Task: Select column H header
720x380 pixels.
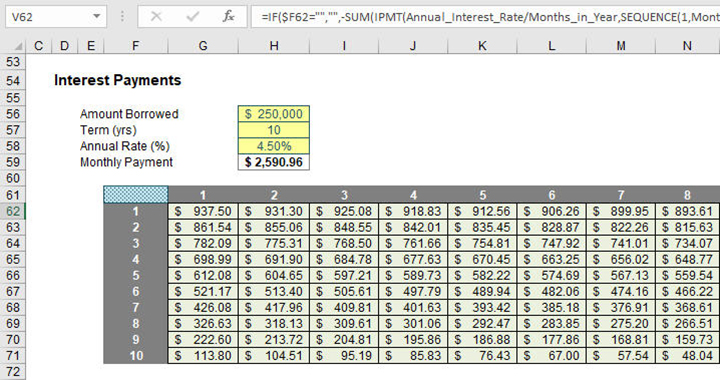Action: click(x=274, y=46)
